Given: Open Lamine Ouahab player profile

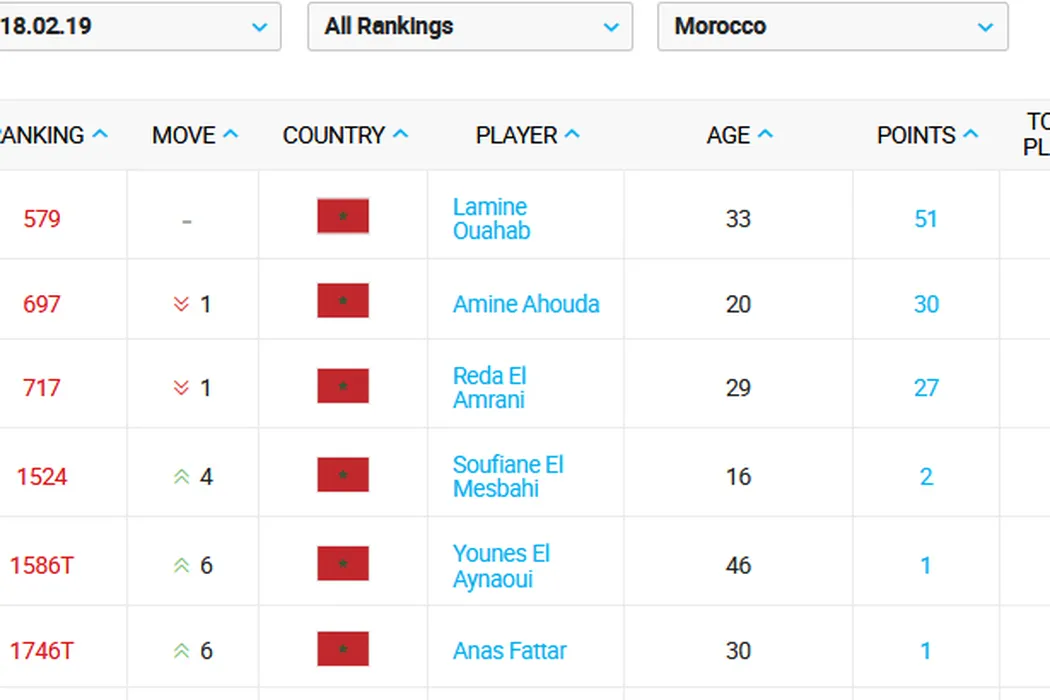Looking at the screenshot, I should point(491,219).
